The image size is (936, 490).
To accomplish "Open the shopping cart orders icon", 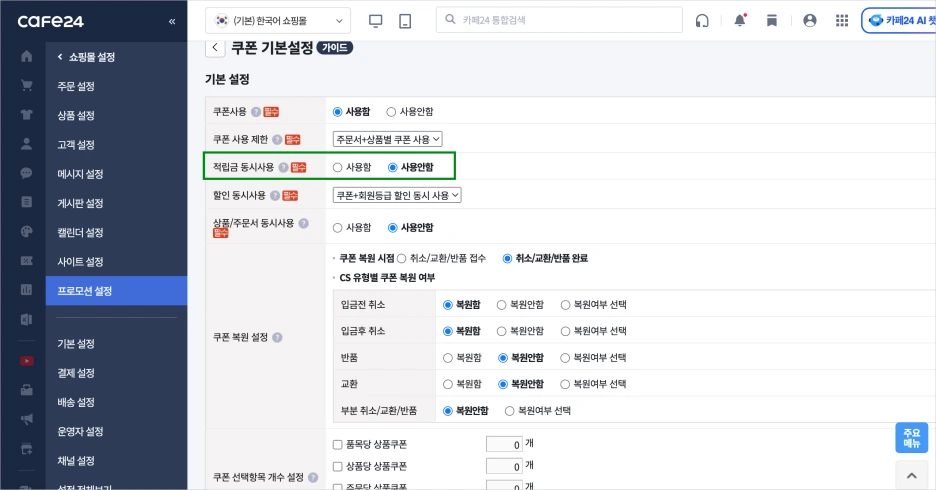I will click(27, 85).
